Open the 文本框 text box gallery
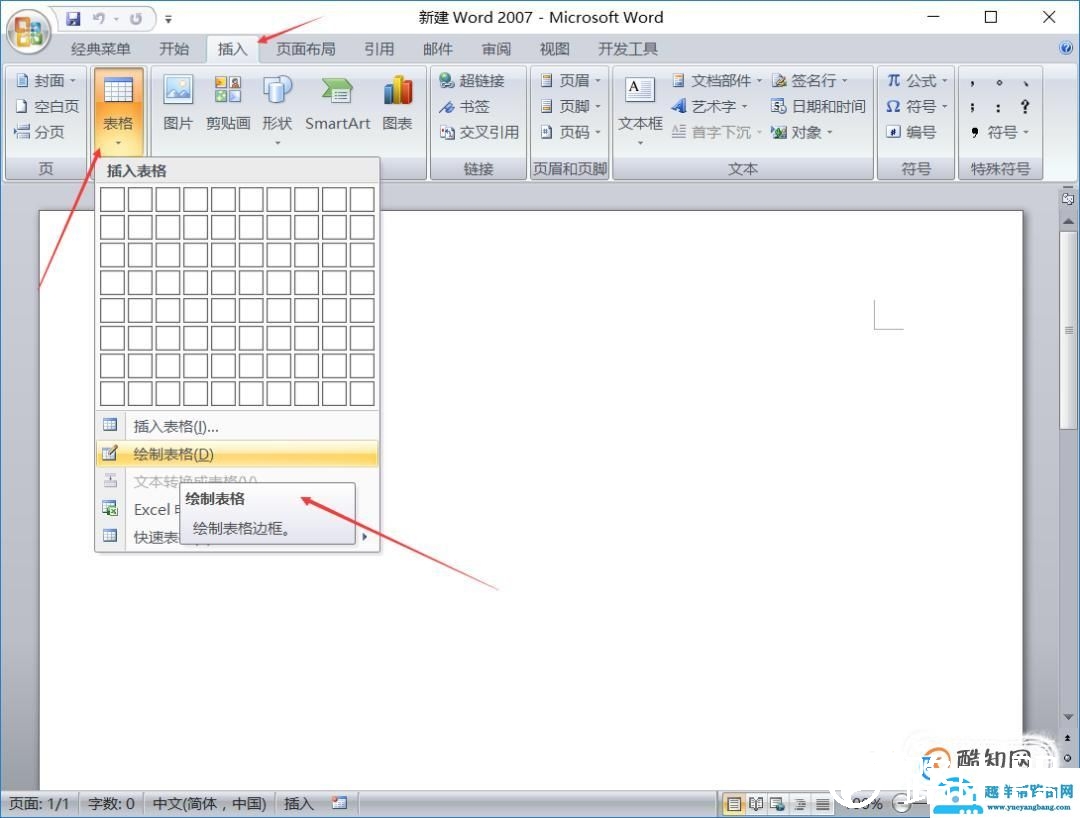This screenshot has width=1080, height=818. [x=641, y=110]
